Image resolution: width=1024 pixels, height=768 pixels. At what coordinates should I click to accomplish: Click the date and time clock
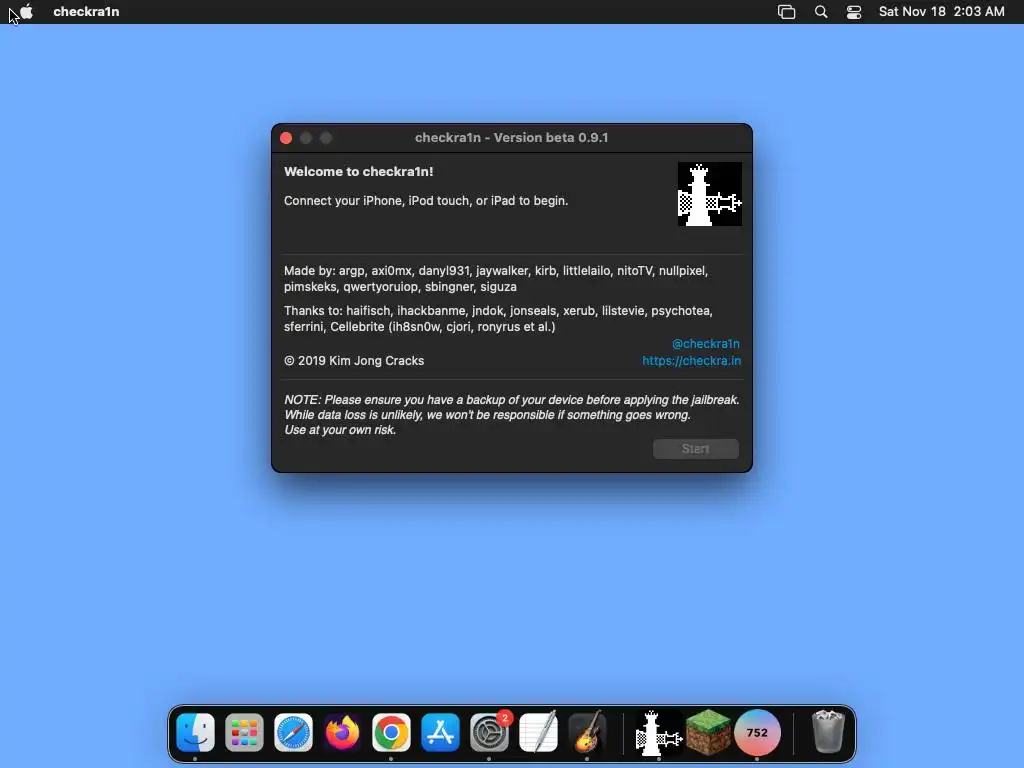941,11
